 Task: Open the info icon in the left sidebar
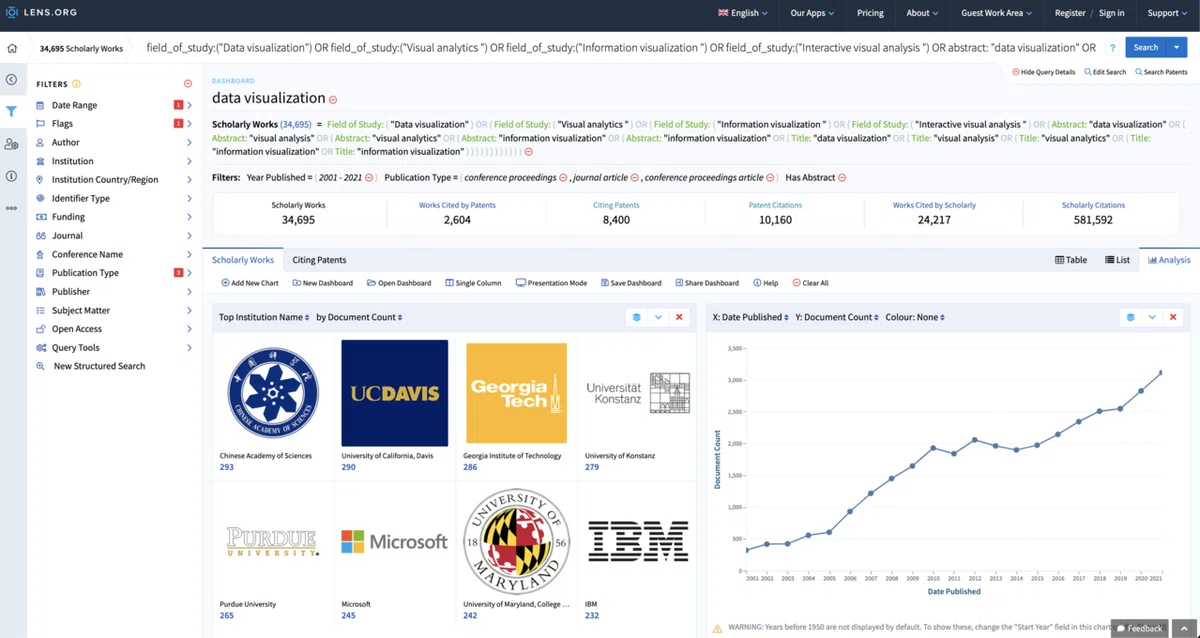(x=12, y=176)
